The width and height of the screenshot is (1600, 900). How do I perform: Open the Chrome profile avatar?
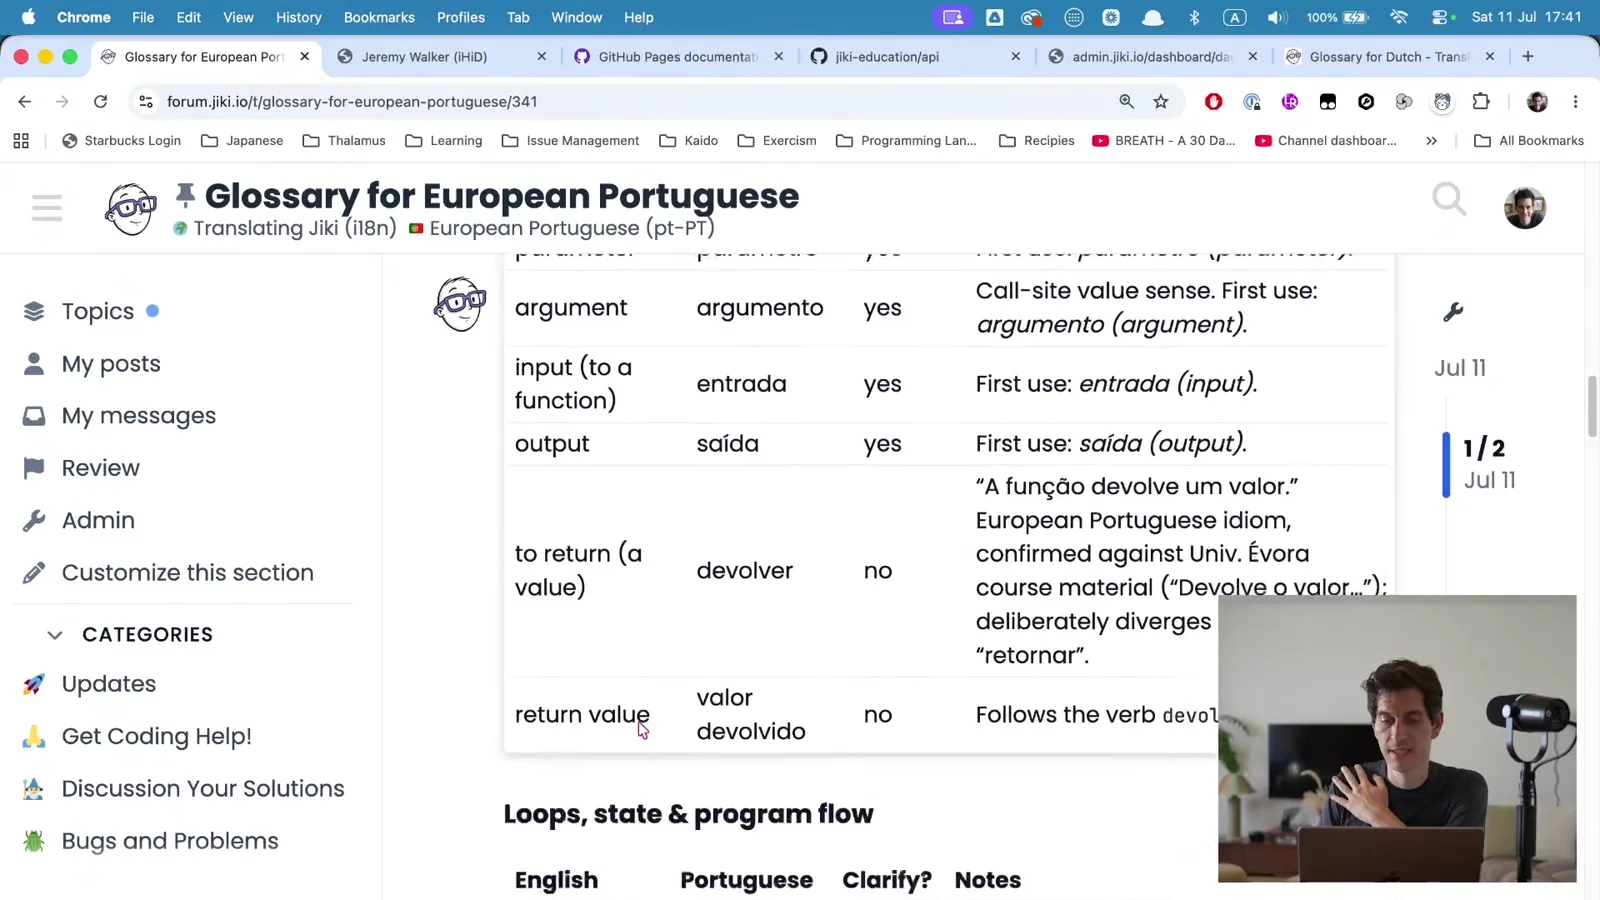(1537, 101)
